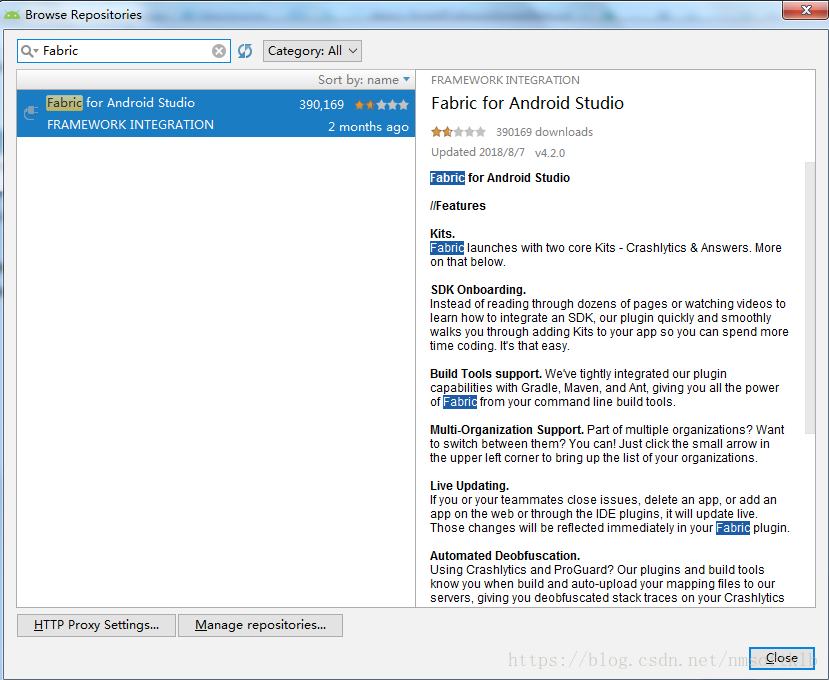The height and width of the screenshot is (680, 829).
Task: Reload the plugin repository list
Action: coord(245,51)
